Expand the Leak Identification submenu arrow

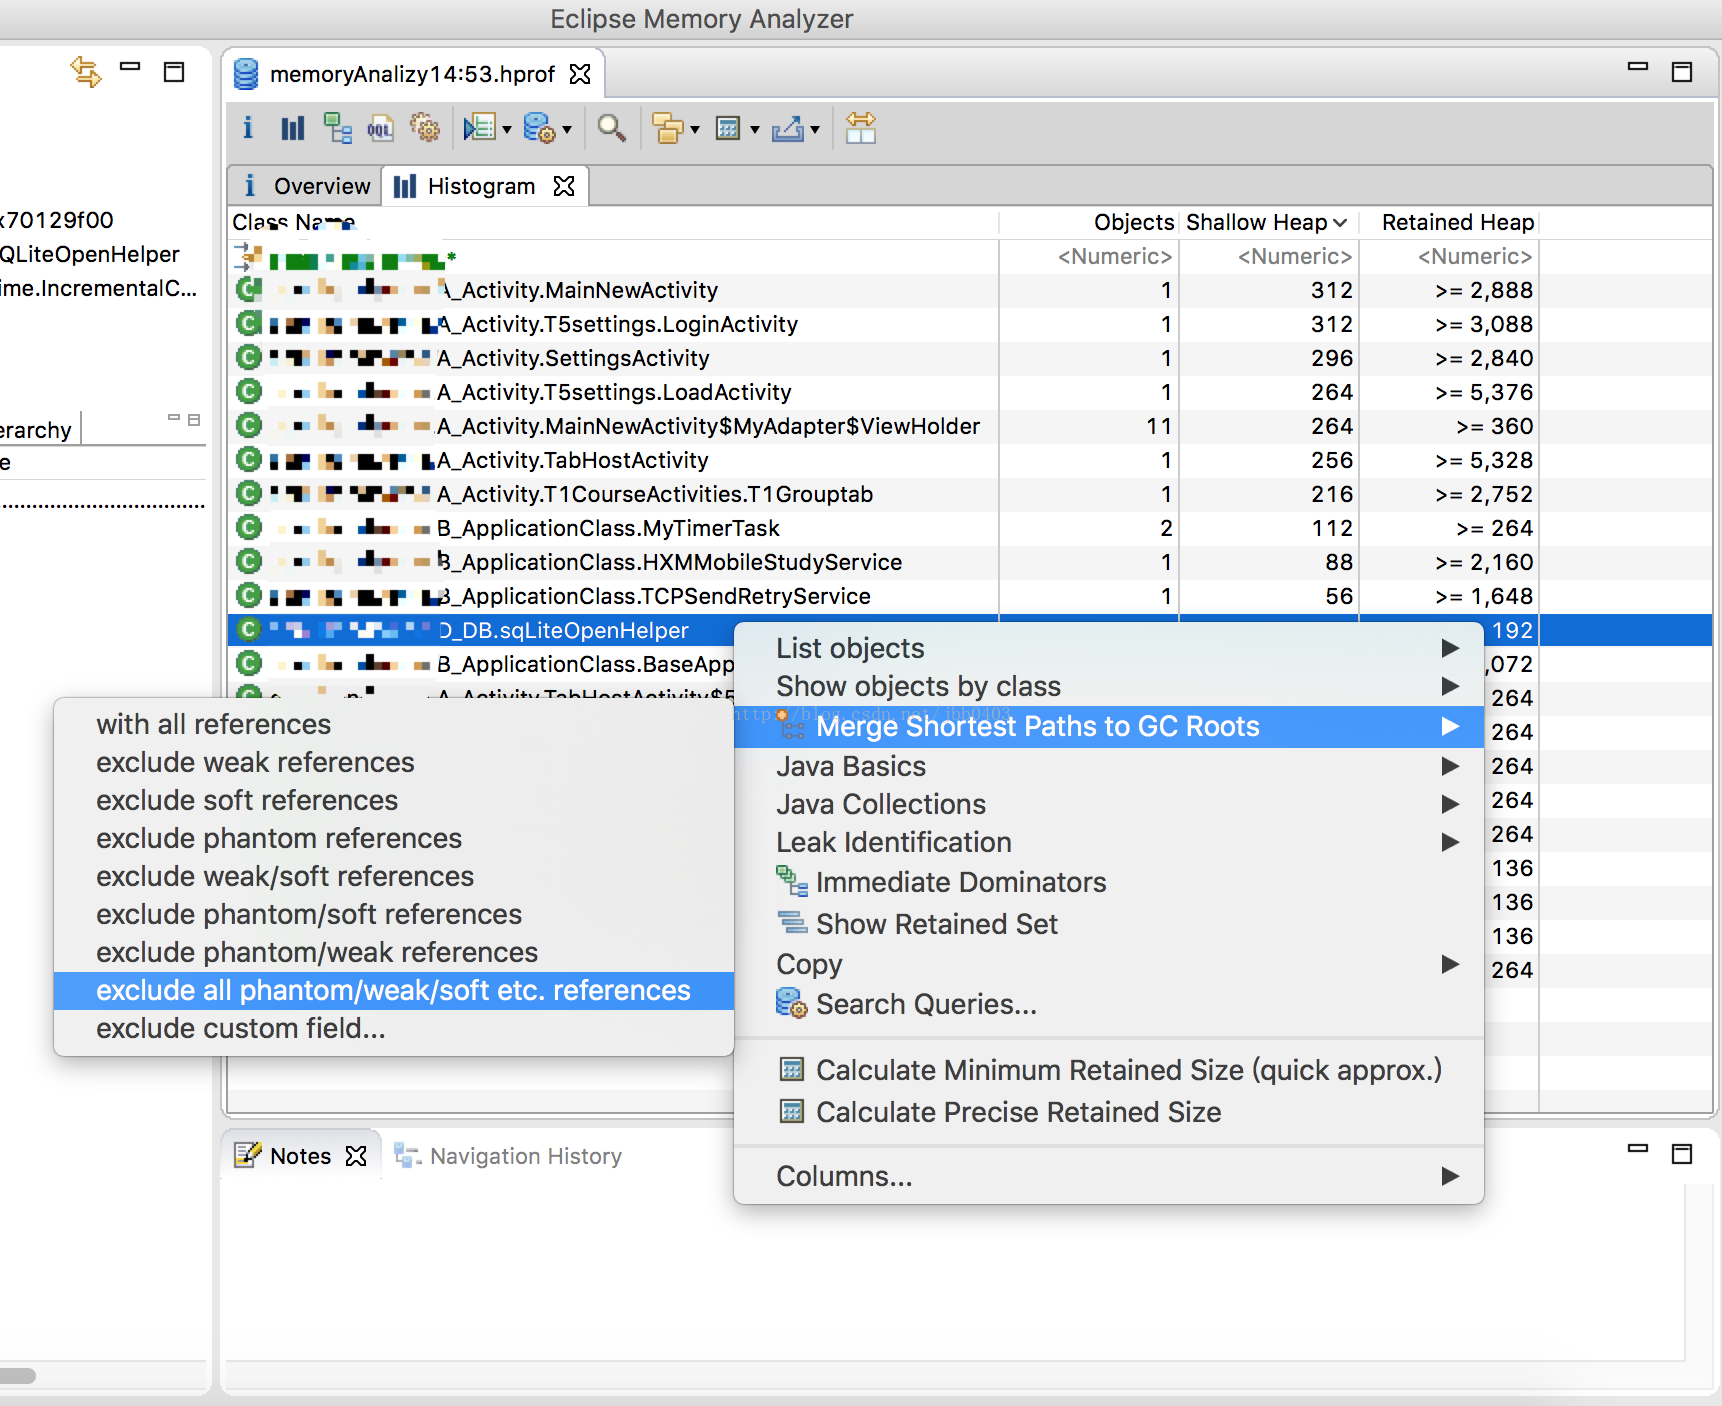tap(1450, 842)
